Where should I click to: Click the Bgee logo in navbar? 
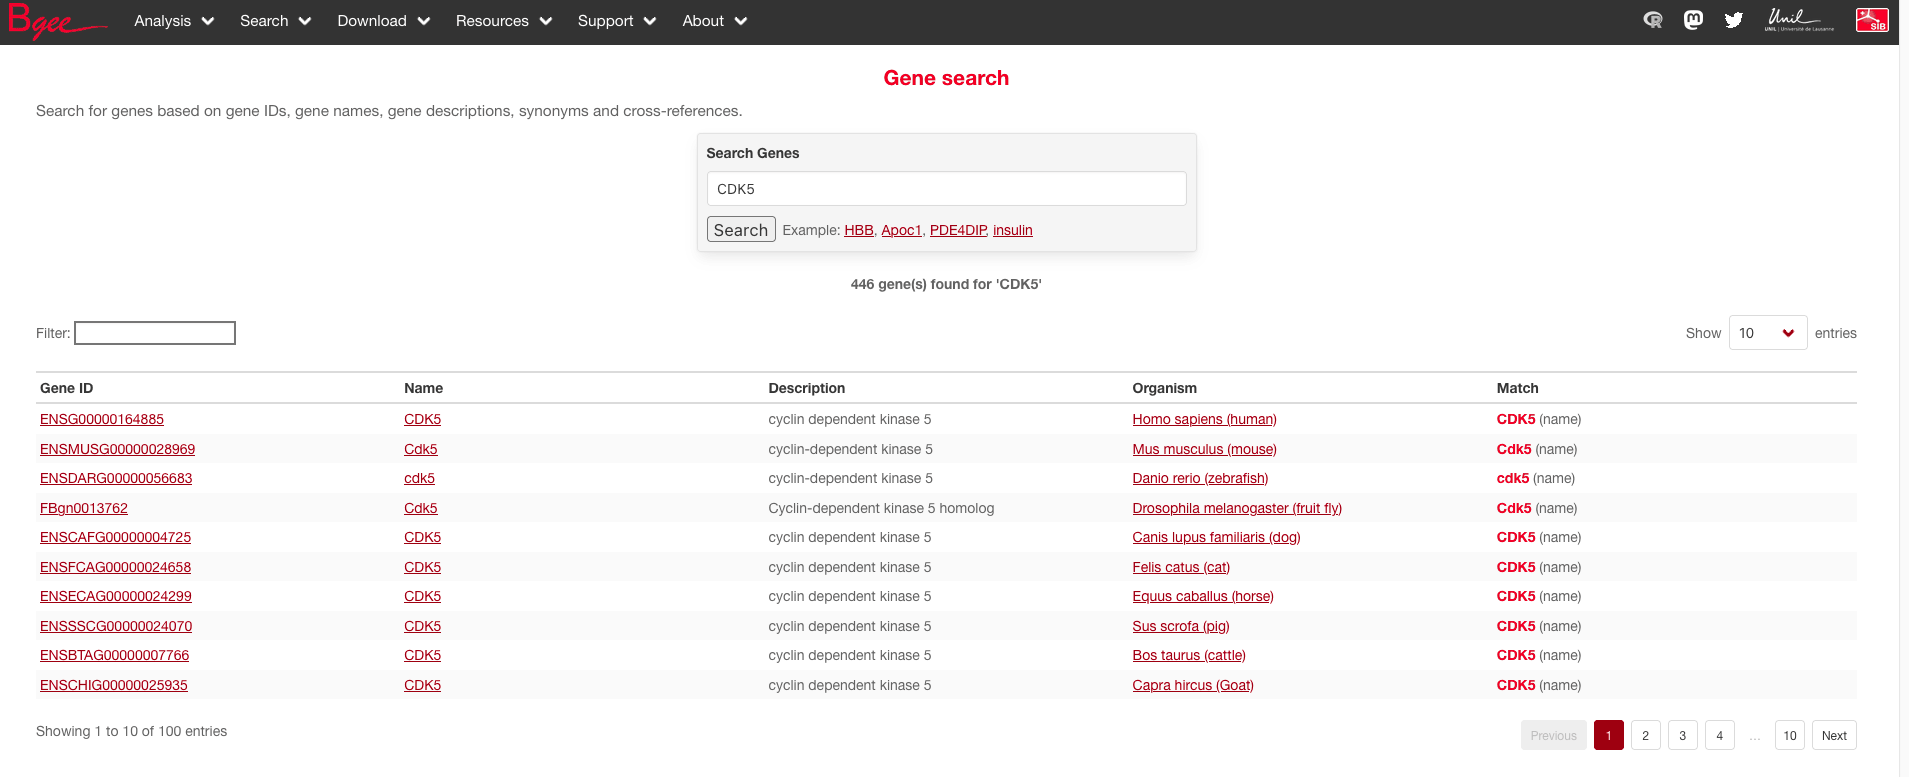(x=55, y=21)
